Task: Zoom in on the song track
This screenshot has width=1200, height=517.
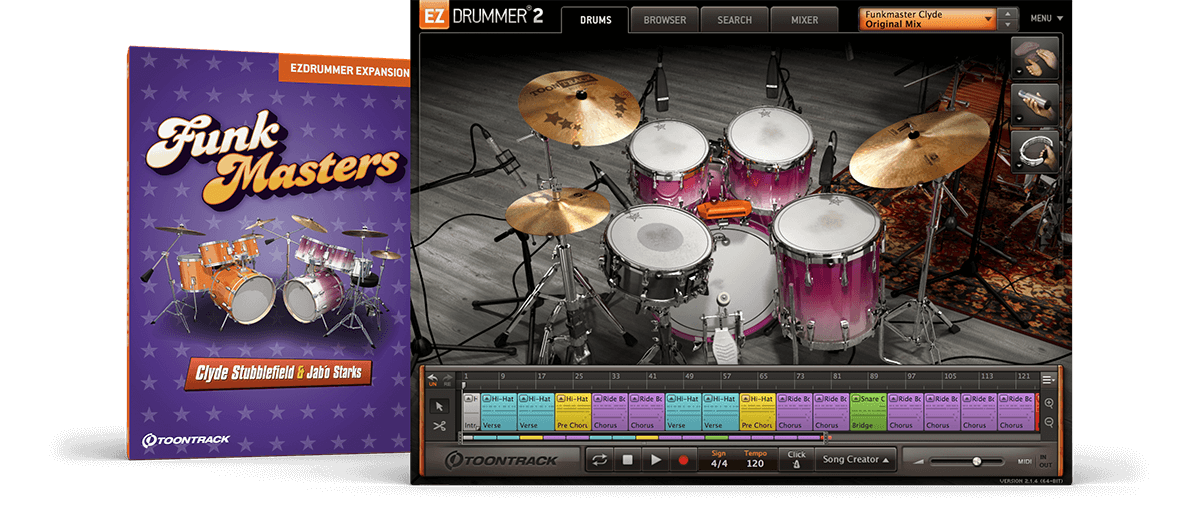Action: tap(1048, 403)
